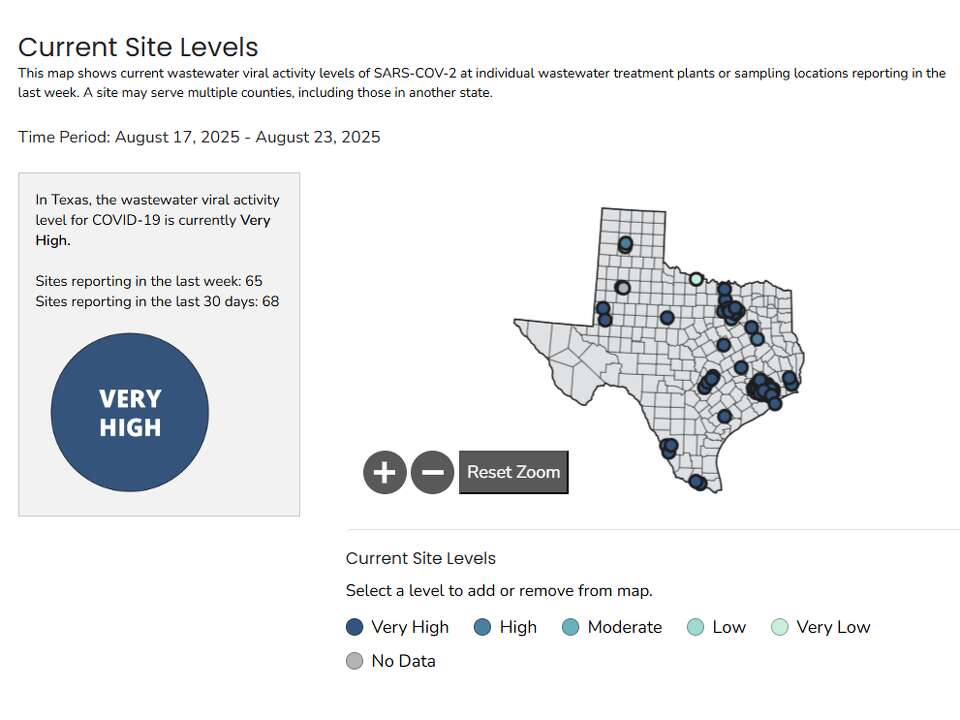Screen dimensions: 960x720
Task: Select the southernmost site marker at Texas tip
Action: pos(699,483)
